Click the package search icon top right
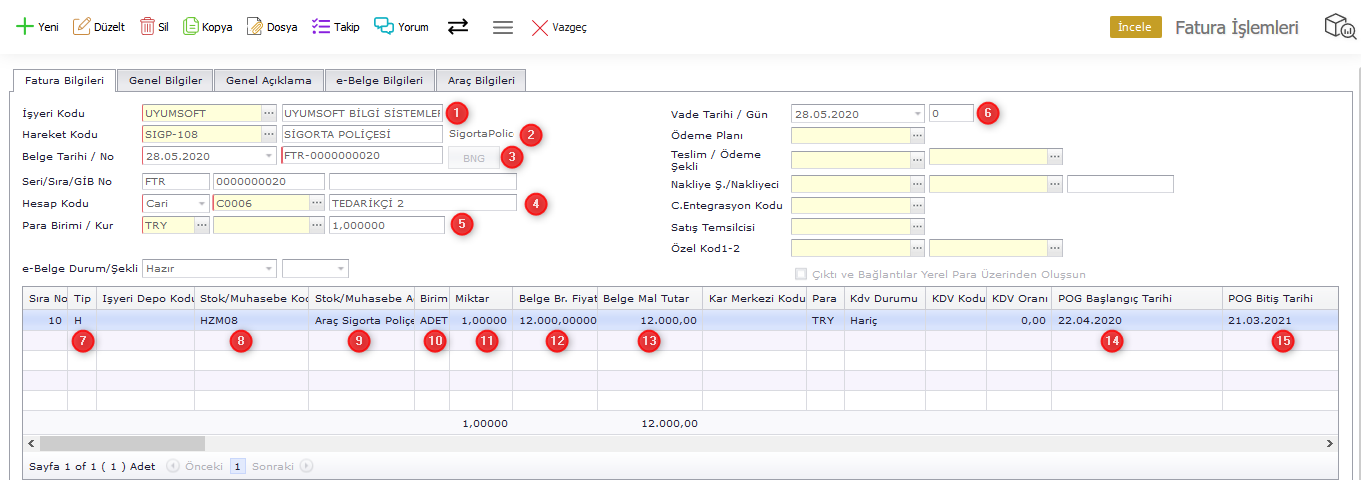 click(x=1339, y=27)
